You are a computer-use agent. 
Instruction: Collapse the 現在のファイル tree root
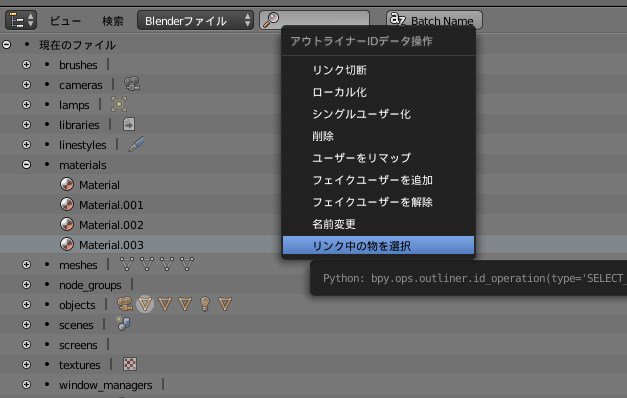click(x=6, y=44)
